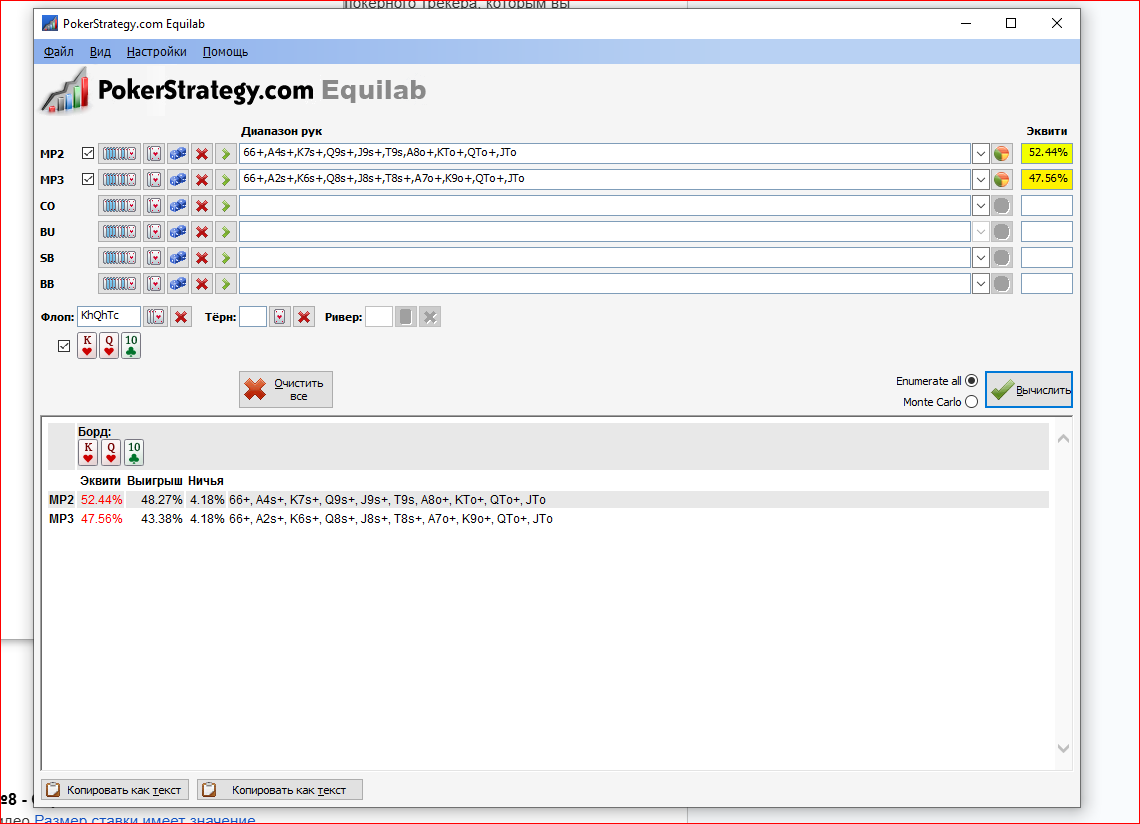Toggle checkbox beside flop card images
This screenshot has height=824, width=1140.
pyautogui.click(x=64, y=346)
